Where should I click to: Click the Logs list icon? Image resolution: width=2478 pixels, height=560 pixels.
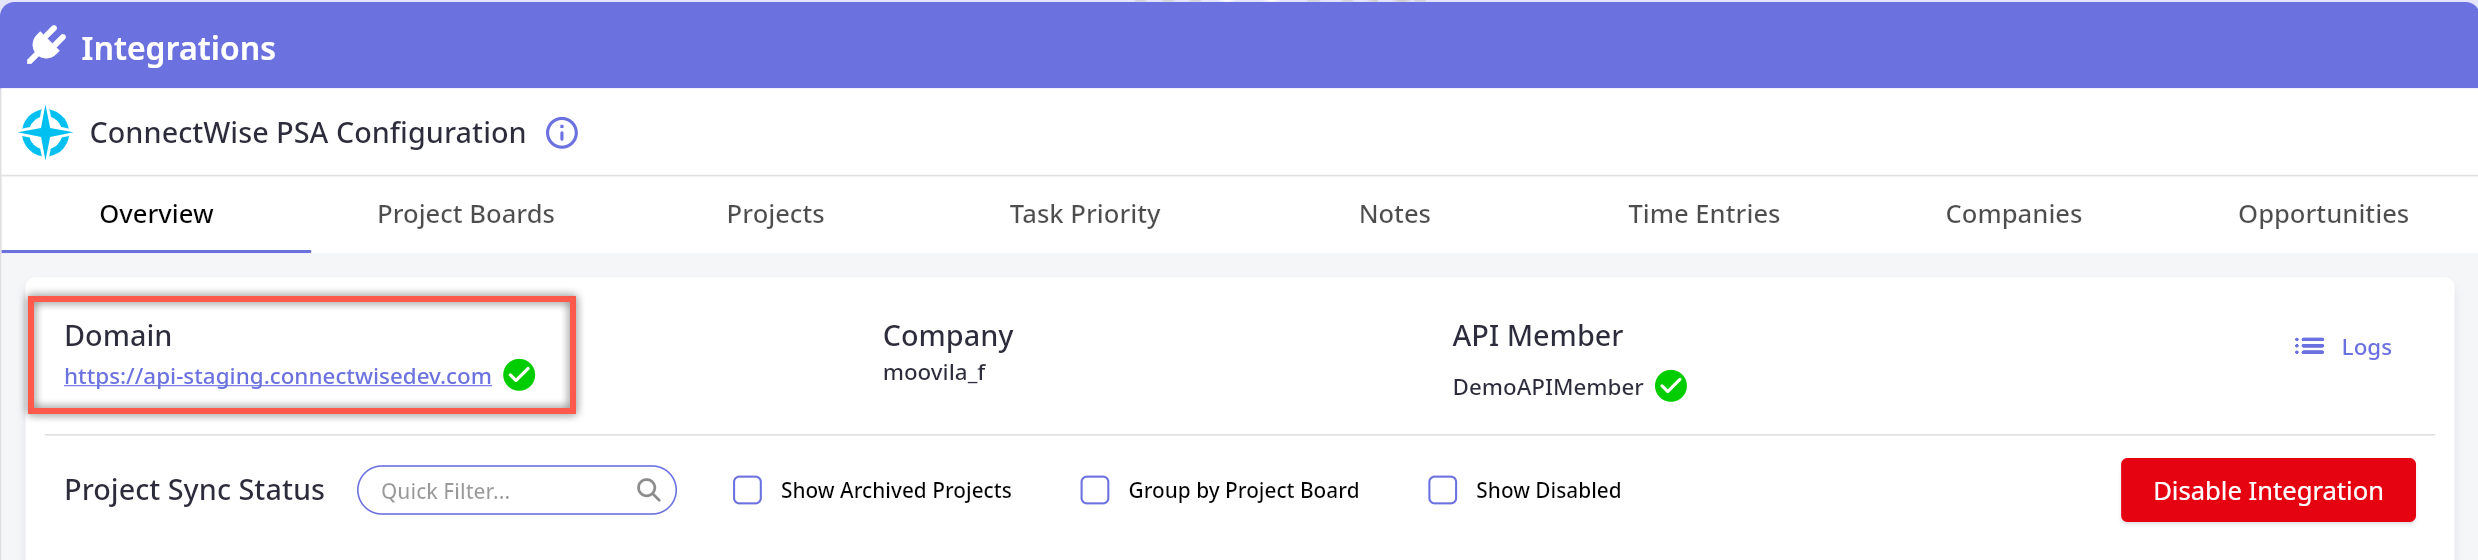[x=2309, y=347]
